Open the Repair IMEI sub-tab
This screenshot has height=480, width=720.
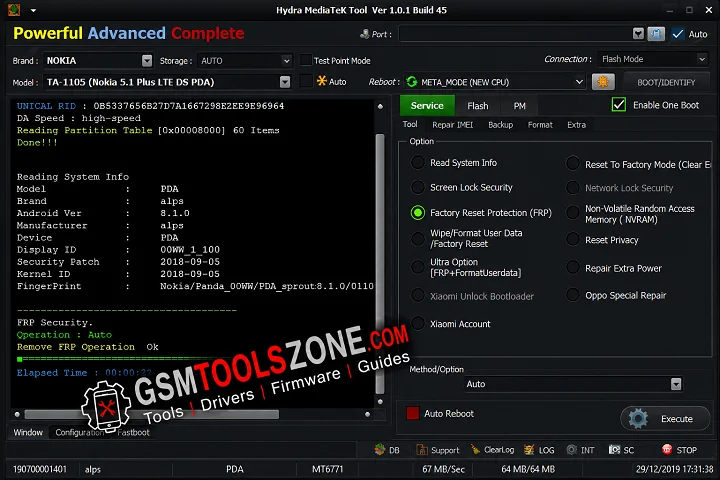(x=452, y=125)
